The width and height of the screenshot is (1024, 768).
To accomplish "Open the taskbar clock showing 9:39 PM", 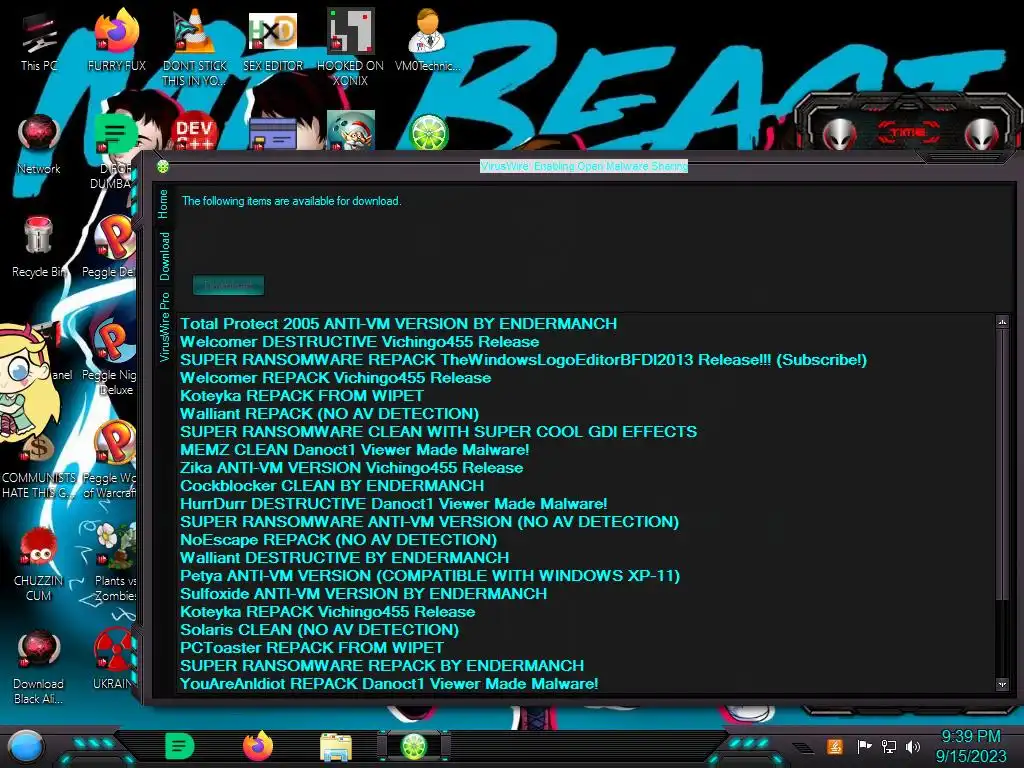I will (x=971, y=746).
